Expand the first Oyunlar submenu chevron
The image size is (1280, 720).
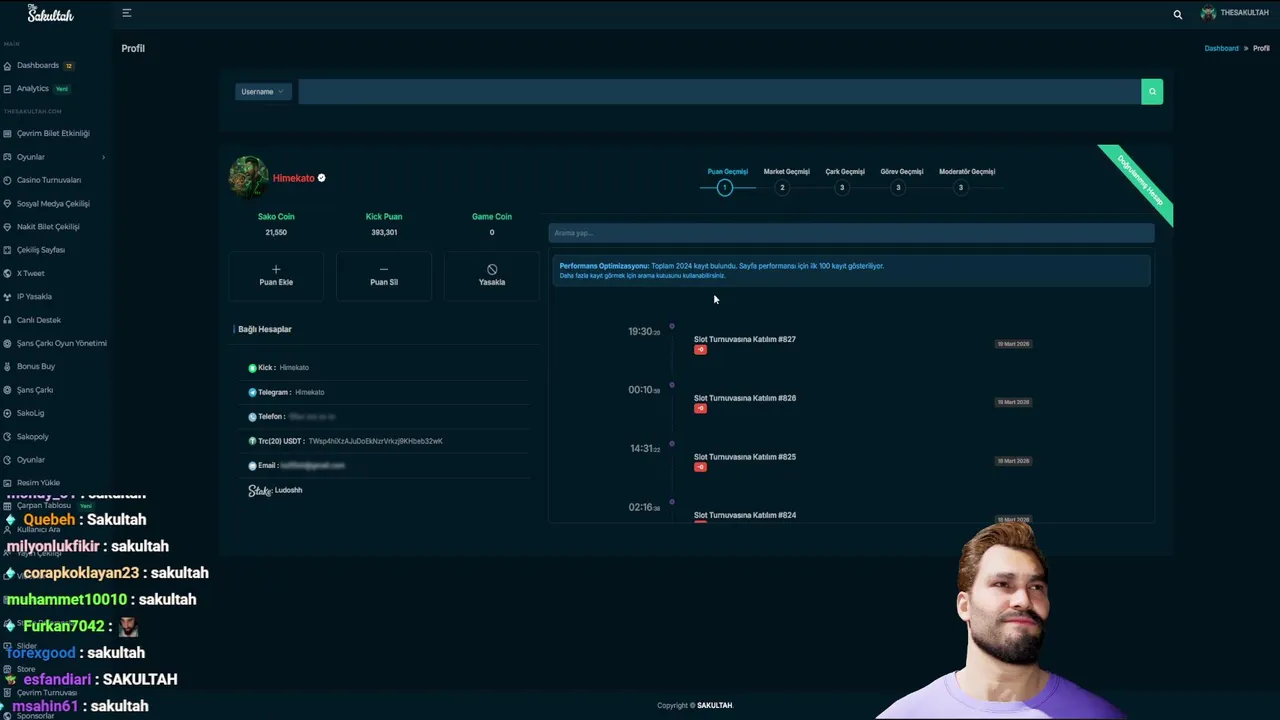tap(103, 157)
